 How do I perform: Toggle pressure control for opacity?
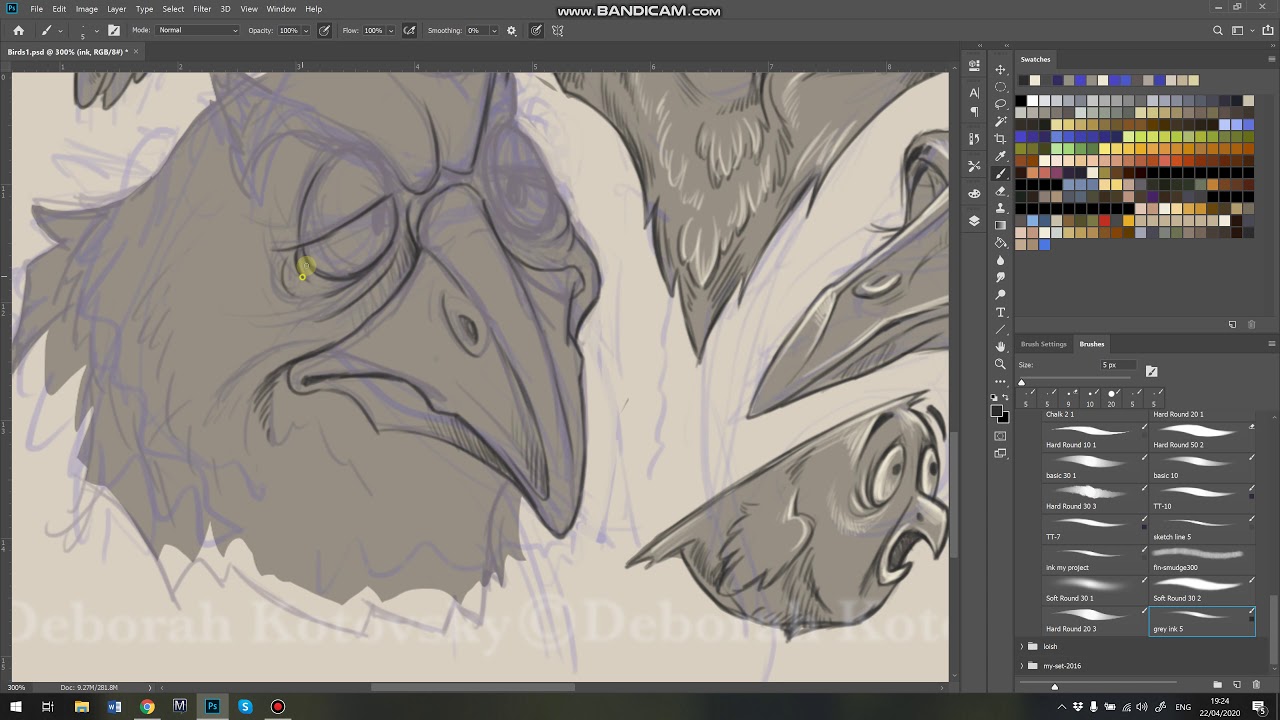tap(324, 31)
